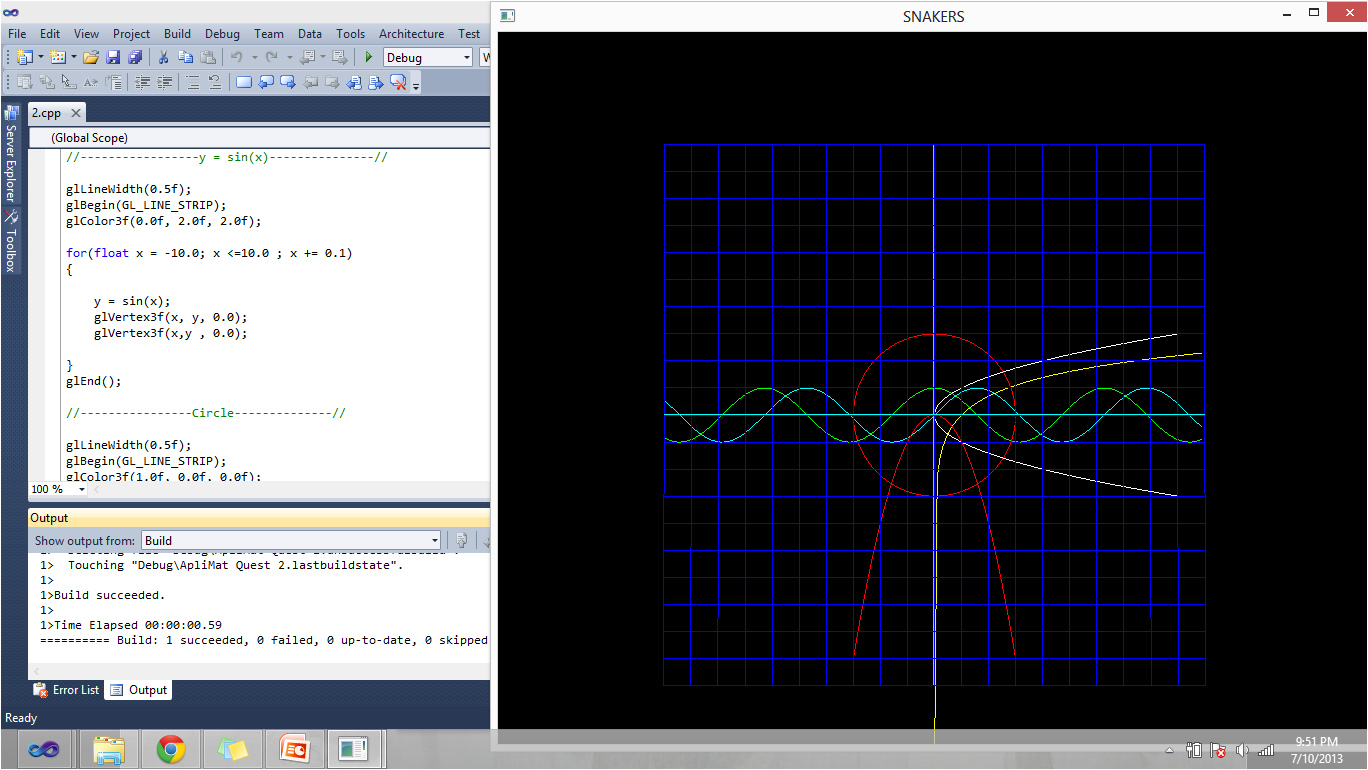Click the Find Message in Code icon in the Output toolbar

tap(461, 540)
